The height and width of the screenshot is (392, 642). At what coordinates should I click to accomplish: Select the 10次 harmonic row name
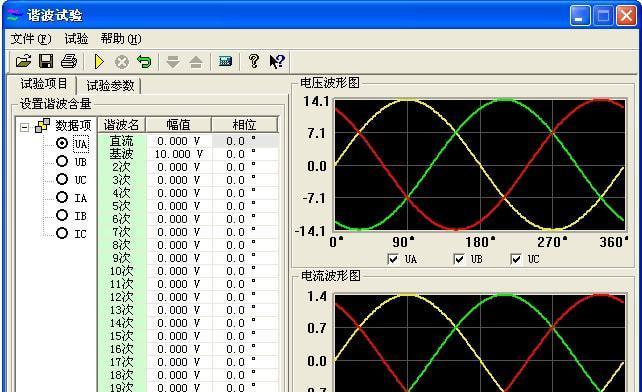122,271
